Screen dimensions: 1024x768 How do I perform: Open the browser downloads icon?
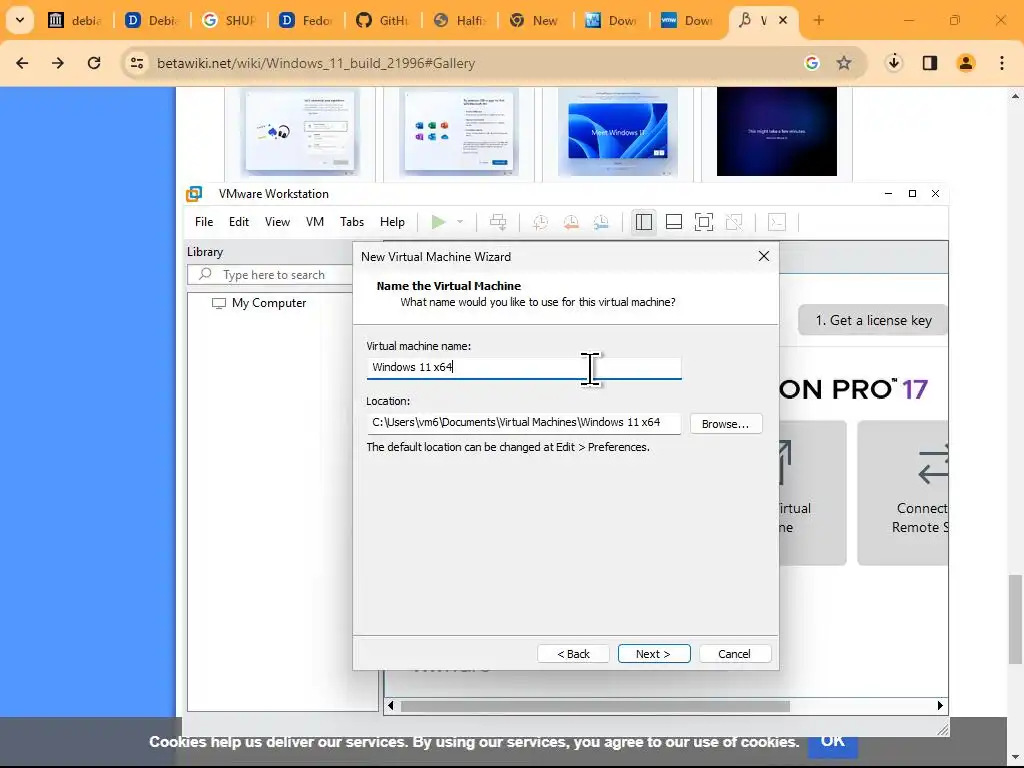coord(894,63)
